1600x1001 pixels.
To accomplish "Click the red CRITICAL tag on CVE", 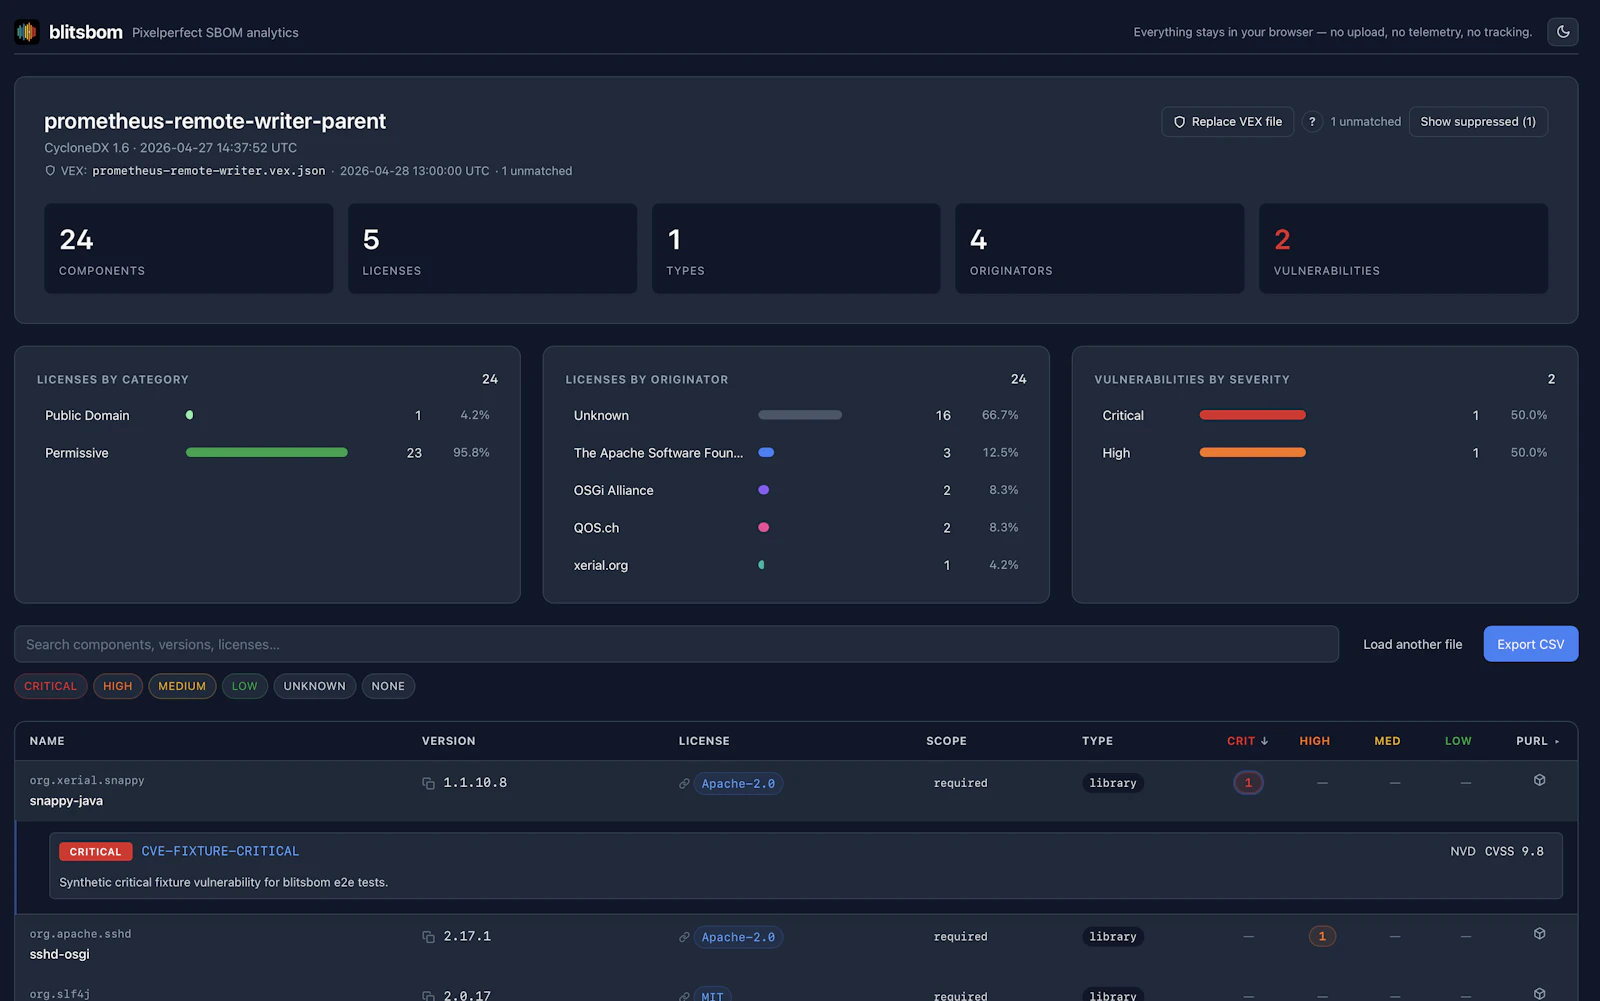I will tap(95, 851).
